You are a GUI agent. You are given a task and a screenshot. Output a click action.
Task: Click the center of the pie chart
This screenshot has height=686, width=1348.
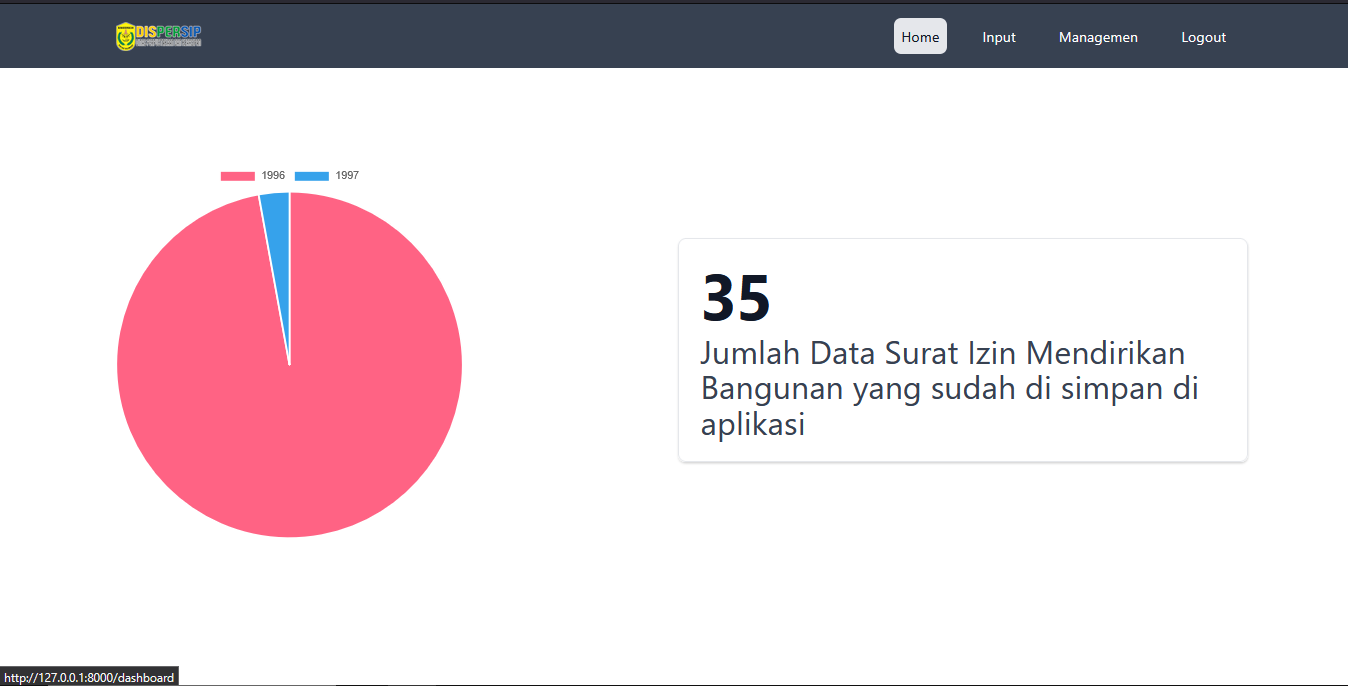[289, 364]
